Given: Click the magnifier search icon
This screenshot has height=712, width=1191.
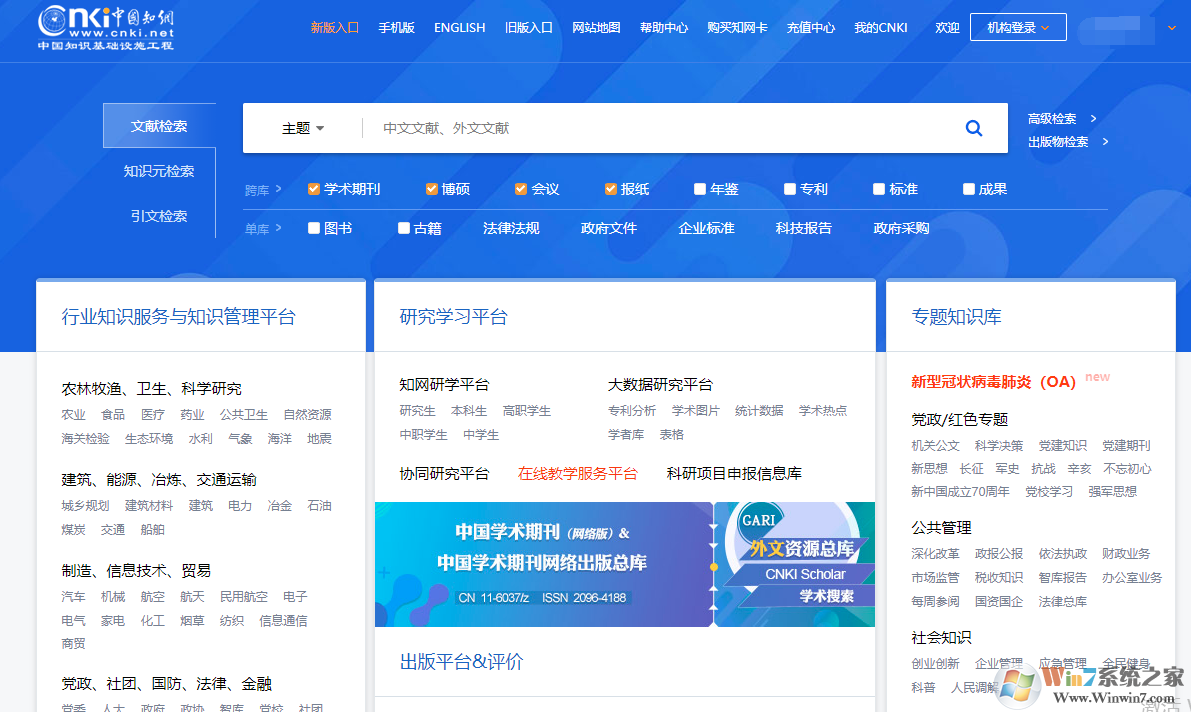Looking at the screenshot, I should click(974, 128).
